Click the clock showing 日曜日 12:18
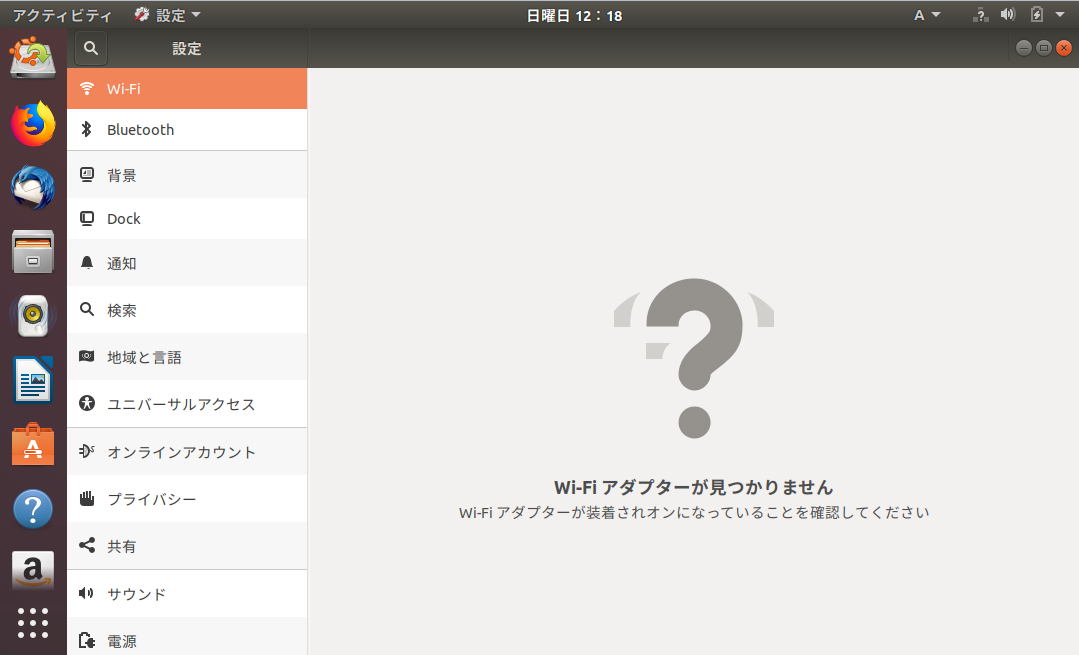Viewport: 1079px width, 655px height. (574, 15)
